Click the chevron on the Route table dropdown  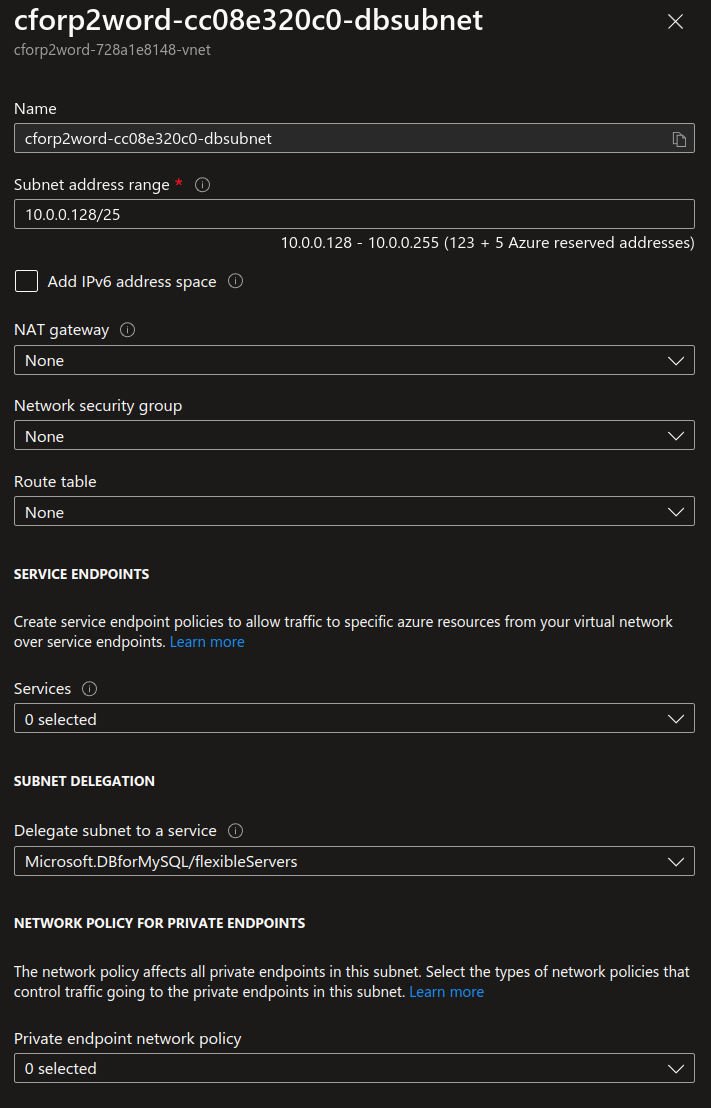click(x=677, y=511)
